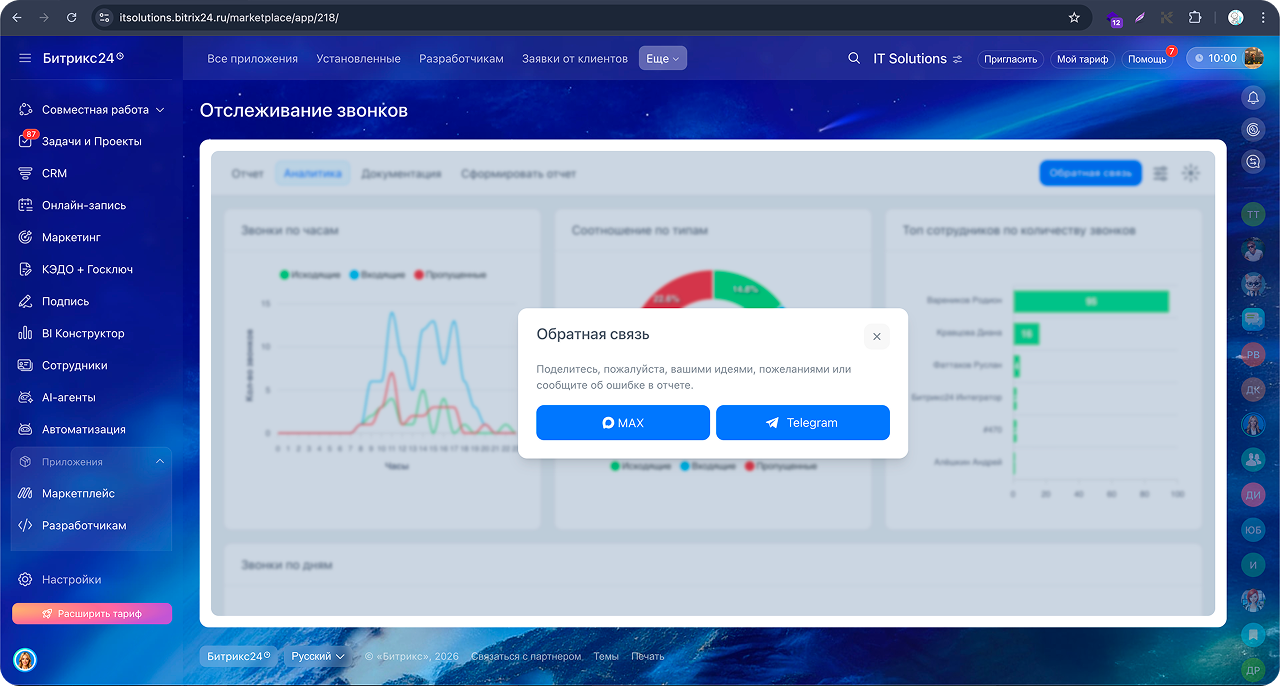The image size is (1280, 686).
Task: Switch to the Установленные tab
Action: [x=358, y=59]
